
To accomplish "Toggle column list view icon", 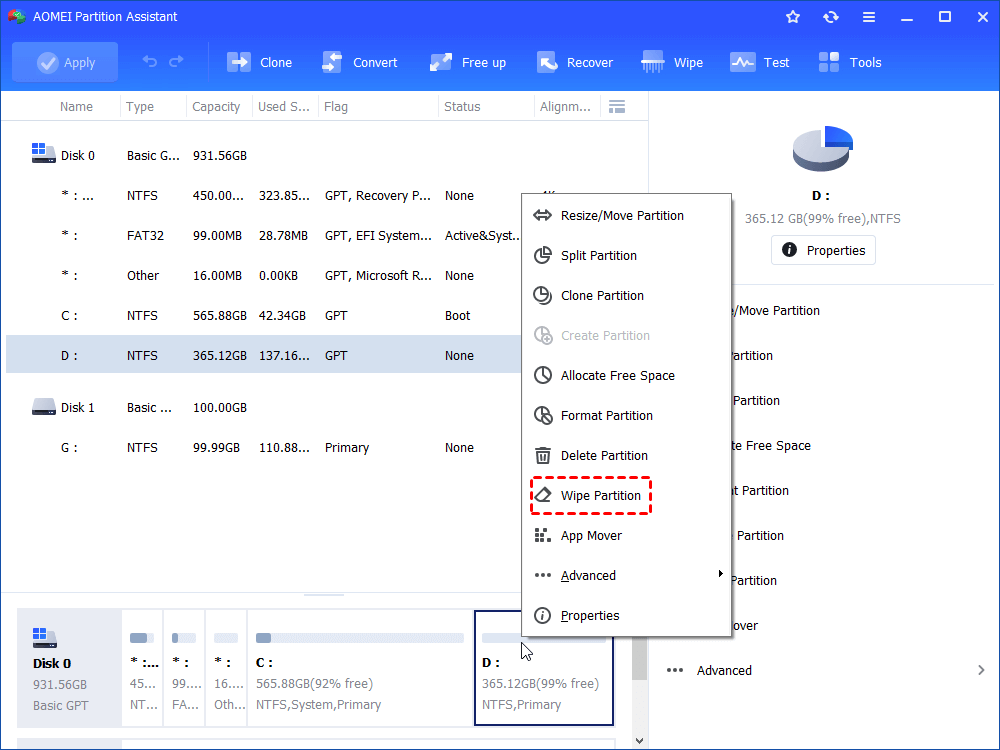I will click(x=617, y=107).
